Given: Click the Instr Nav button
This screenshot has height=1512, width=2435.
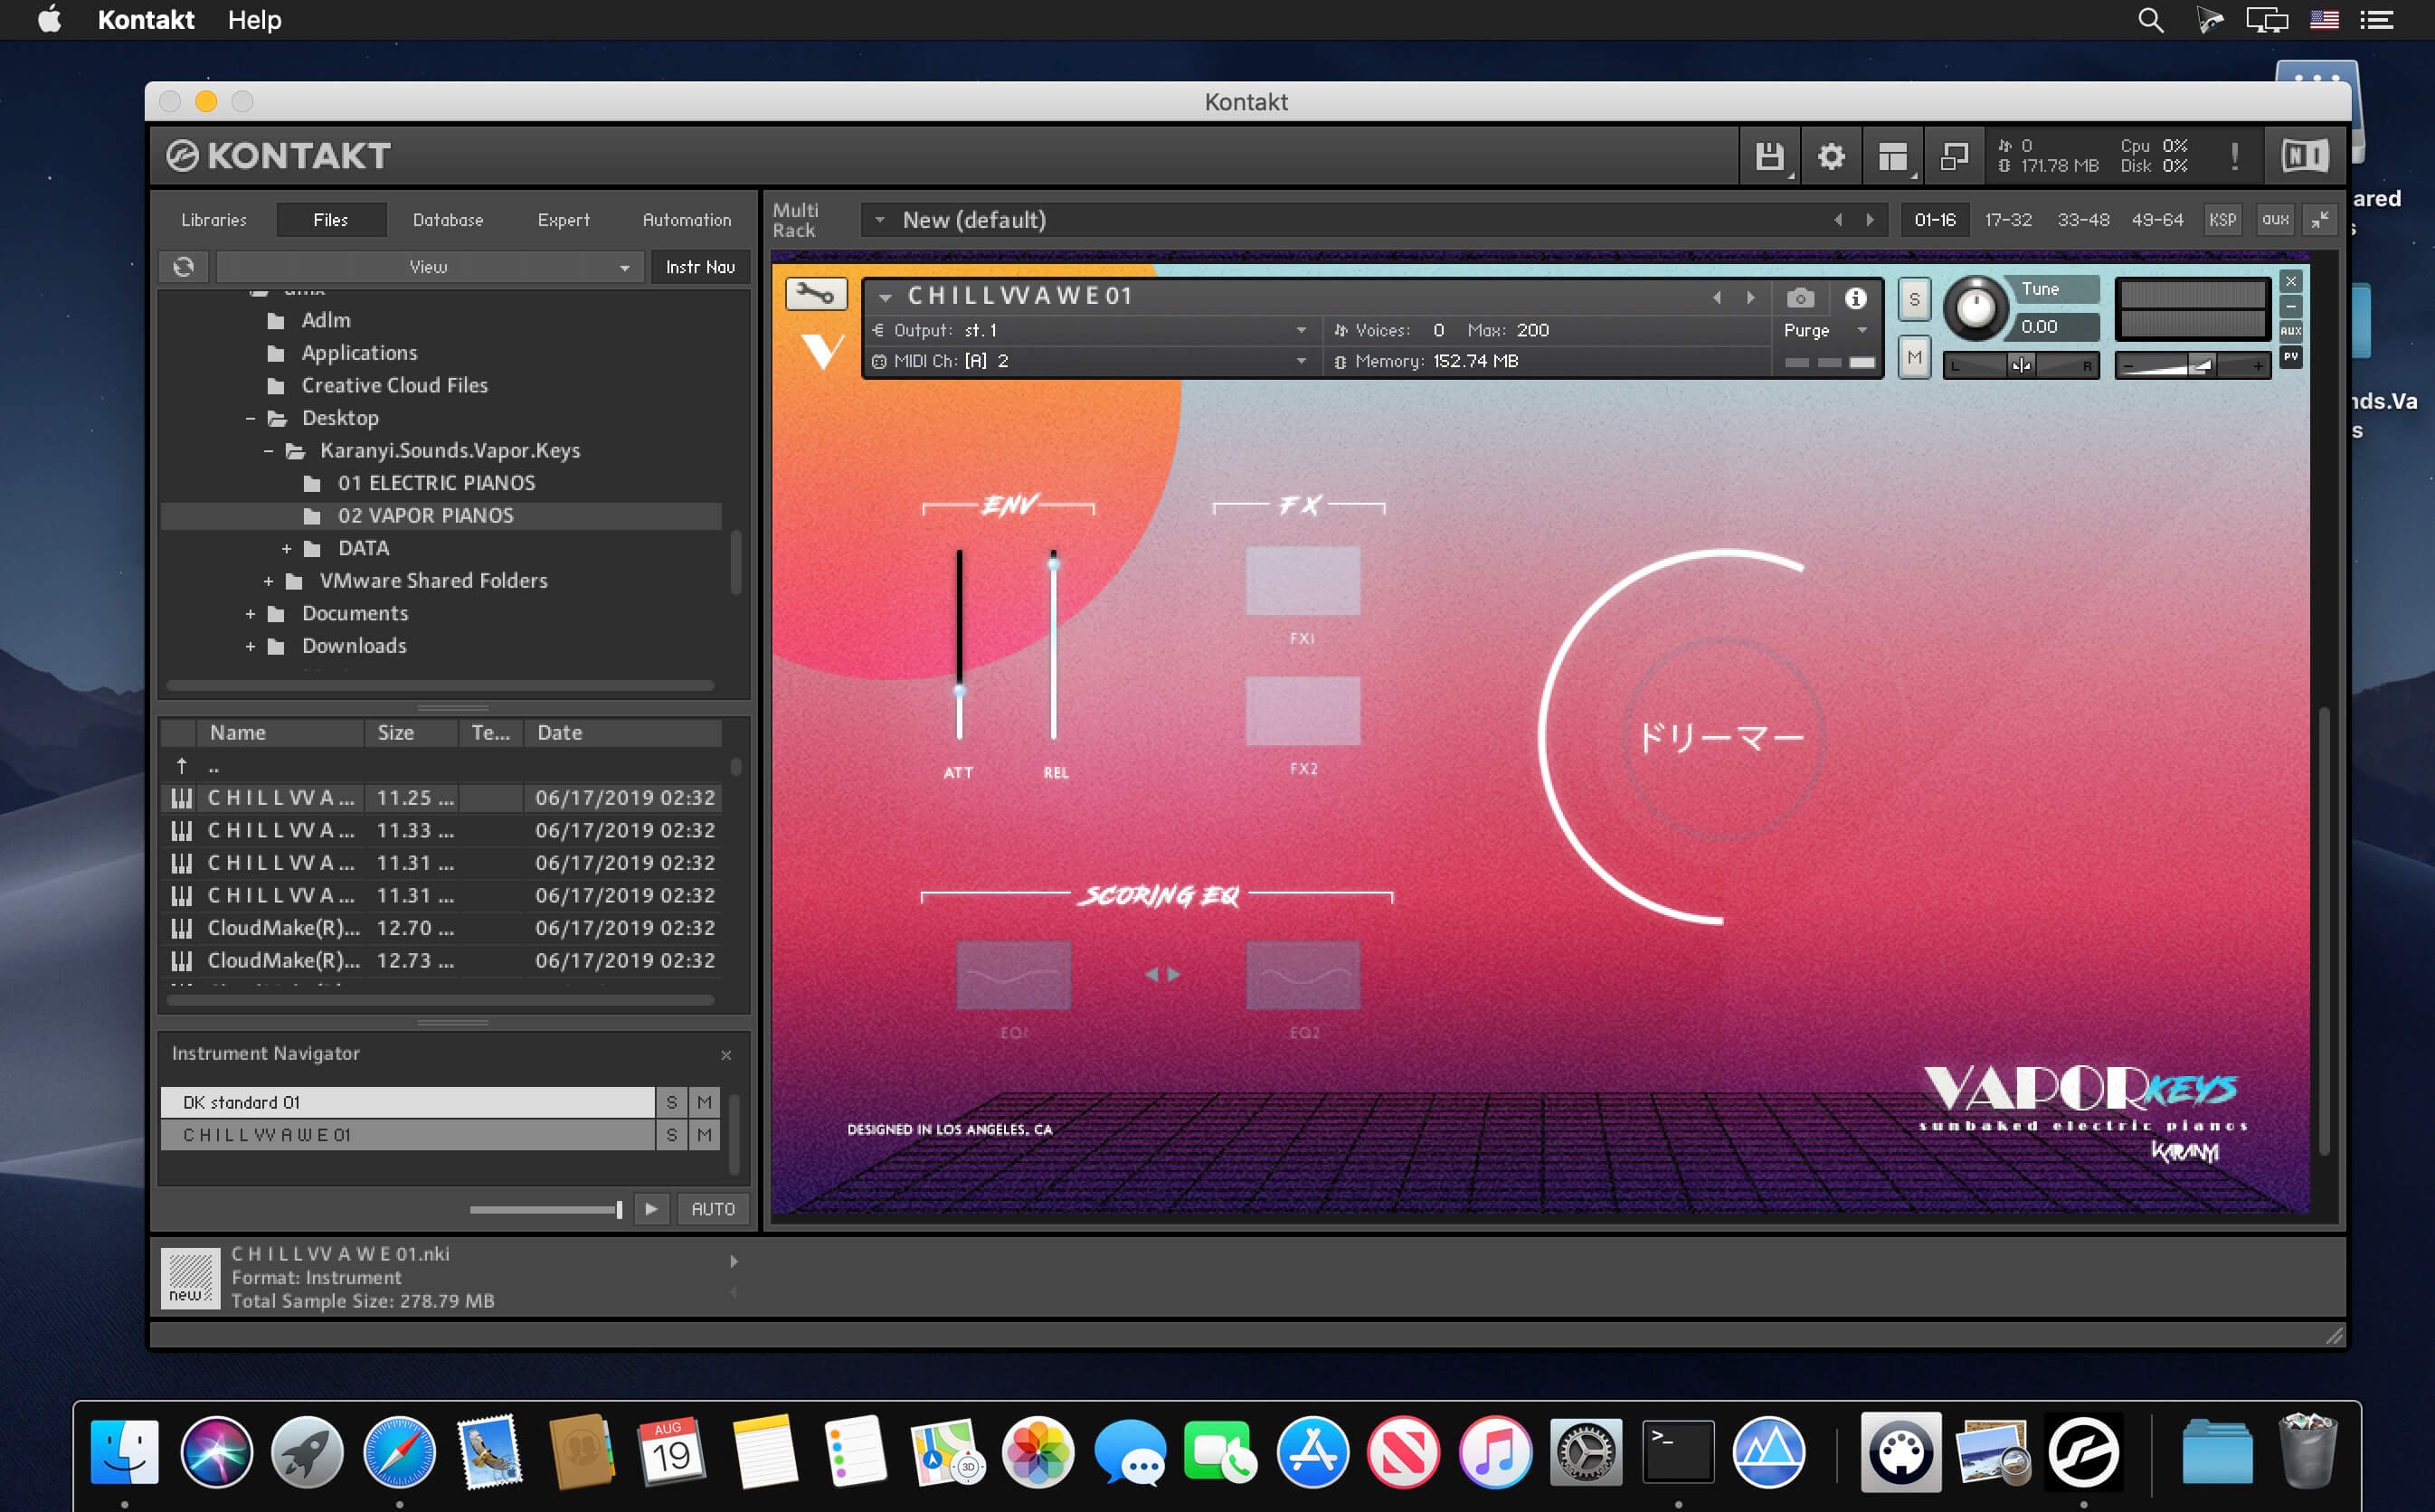Looking at the screenshot, I should [x=700, y=267].
